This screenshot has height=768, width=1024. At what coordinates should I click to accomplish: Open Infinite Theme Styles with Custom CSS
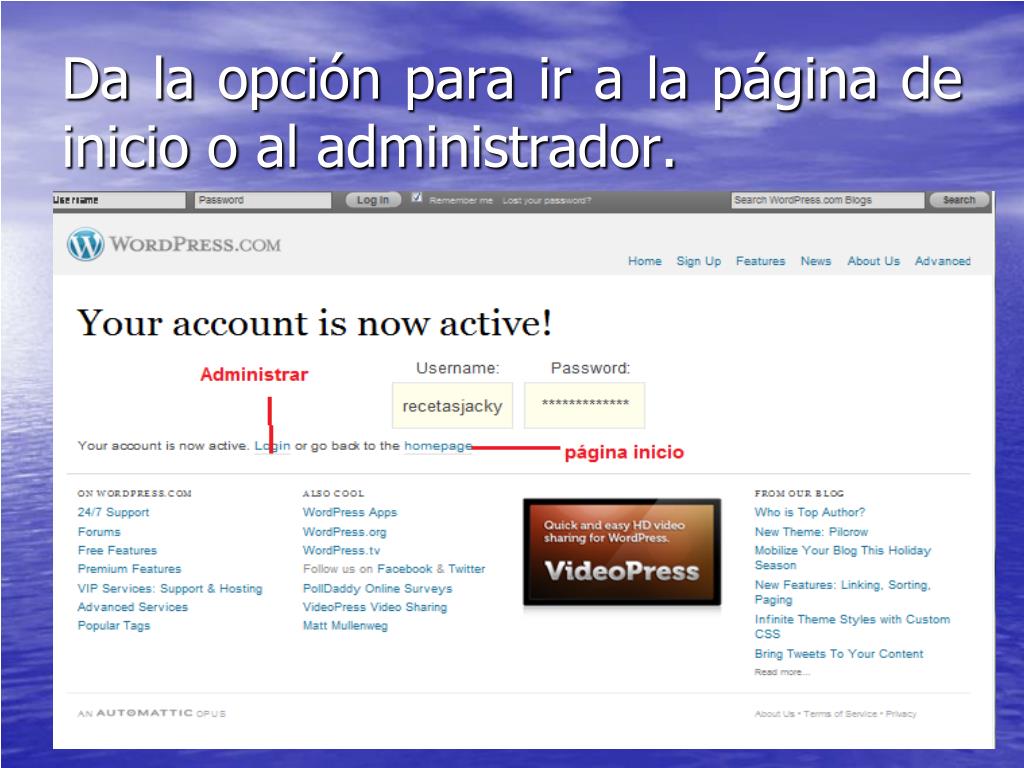pyautogui.click(x=852, y=627)
